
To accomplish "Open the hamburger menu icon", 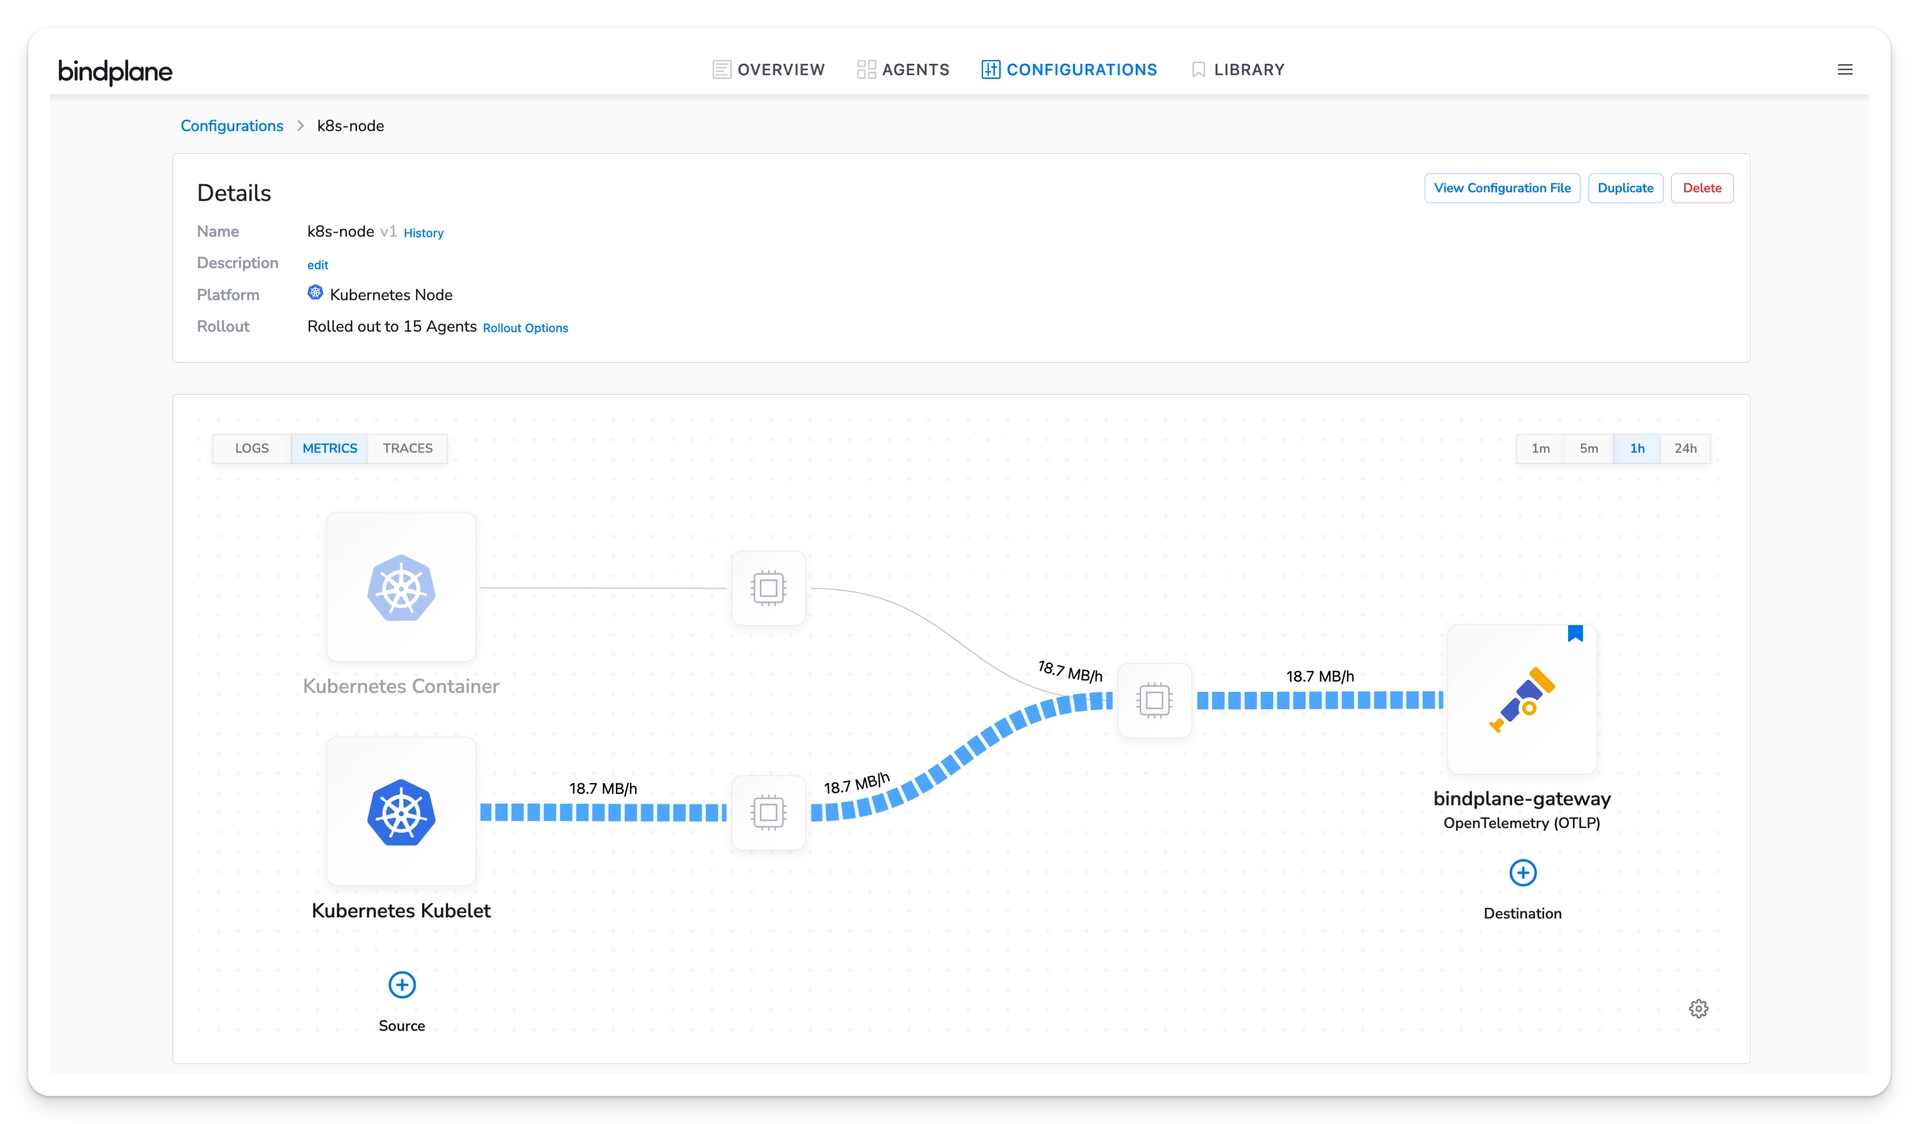I will (x=1845, y=70).
